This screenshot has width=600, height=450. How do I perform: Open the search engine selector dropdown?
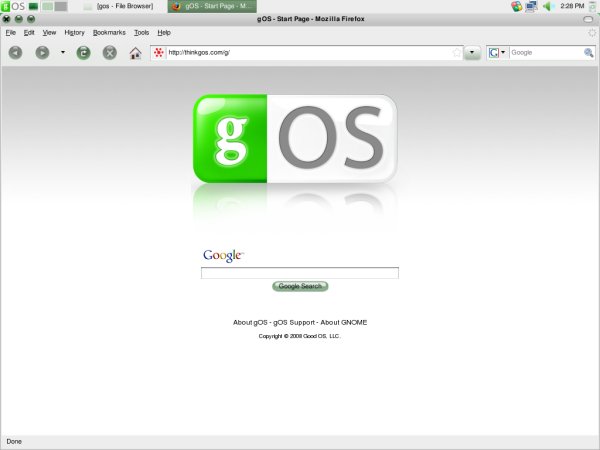[497, 52]
